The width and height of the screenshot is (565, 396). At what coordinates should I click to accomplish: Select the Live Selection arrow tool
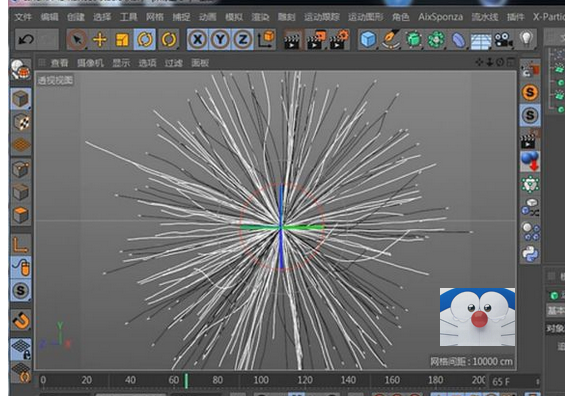tap(77, 39)
